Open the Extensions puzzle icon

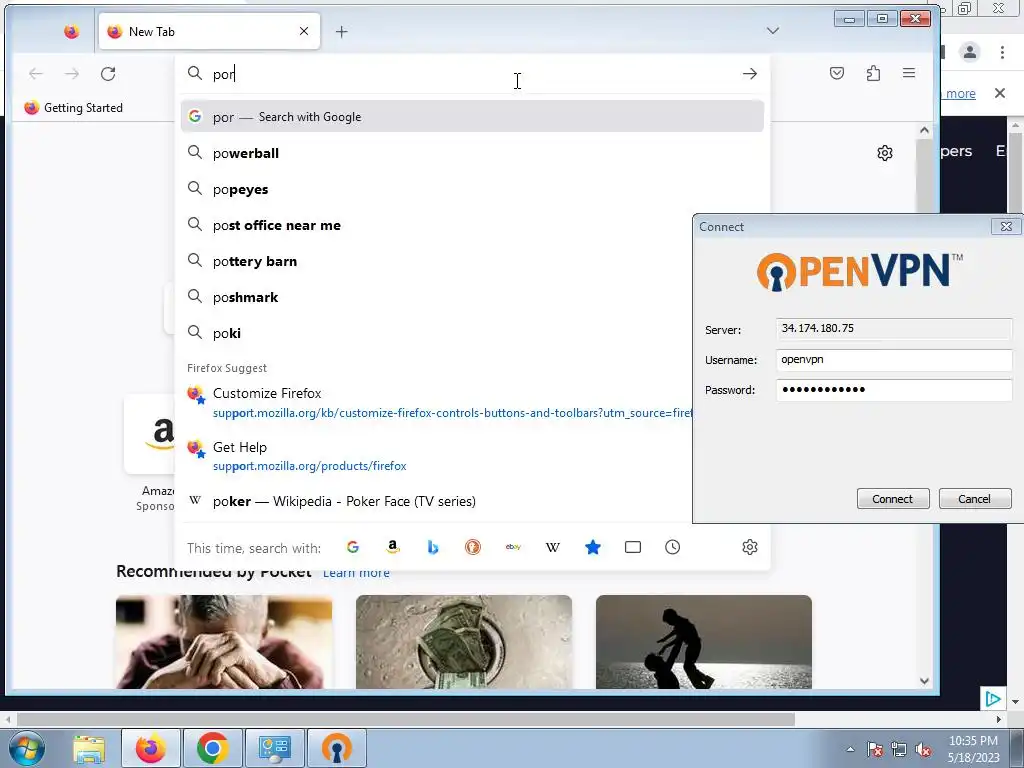click(x=873, y=73)
